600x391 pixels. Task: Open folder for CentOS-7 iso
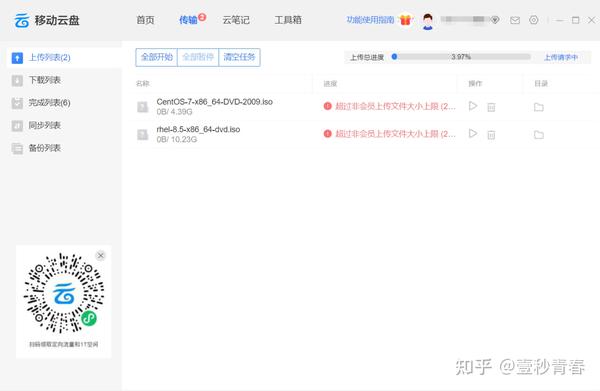click(x=539, y=107)
